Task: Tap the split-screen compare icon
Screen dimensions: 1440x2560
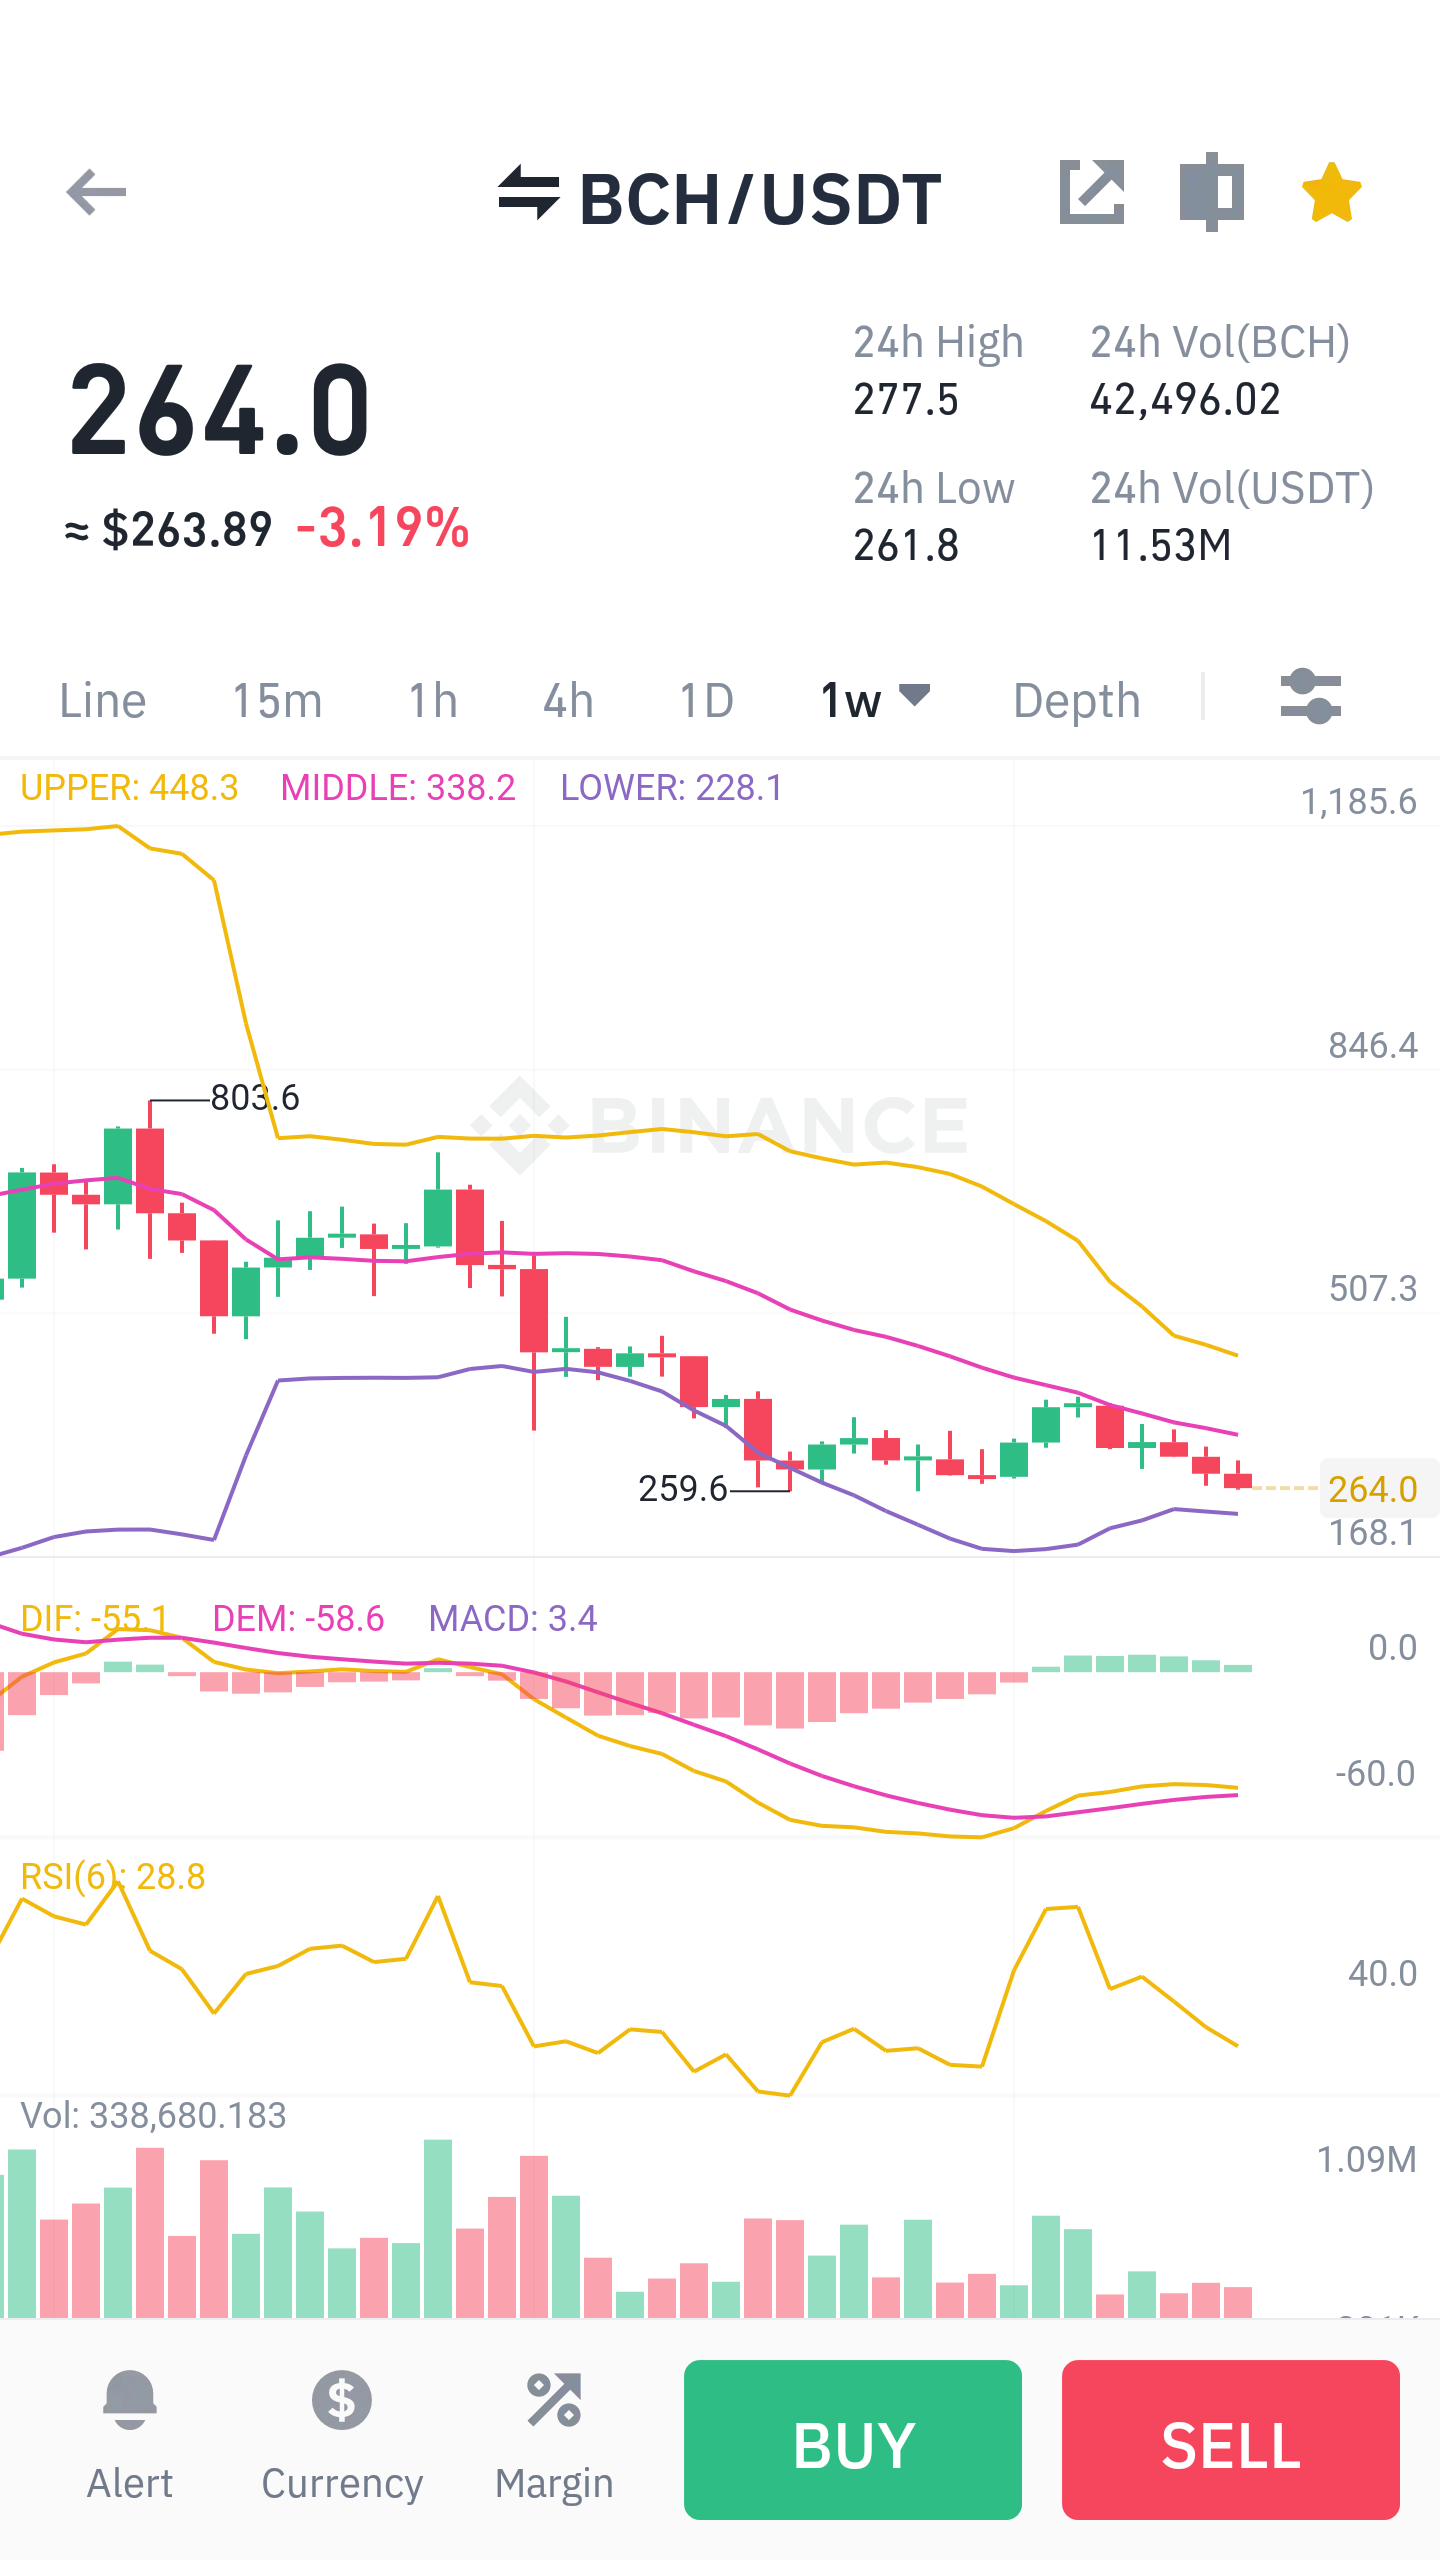Action: pos(1211,192)
